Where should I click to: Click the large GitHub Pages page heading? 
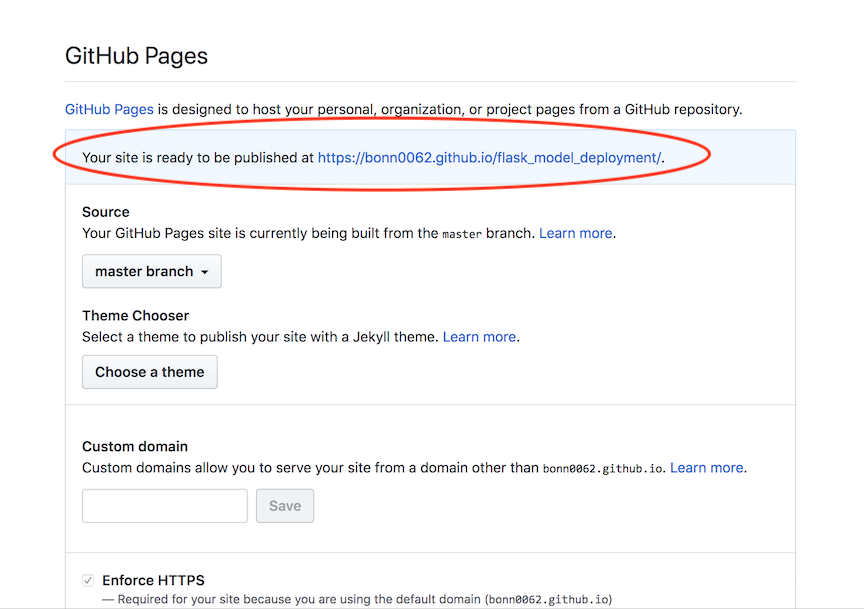tap(136, 55)
